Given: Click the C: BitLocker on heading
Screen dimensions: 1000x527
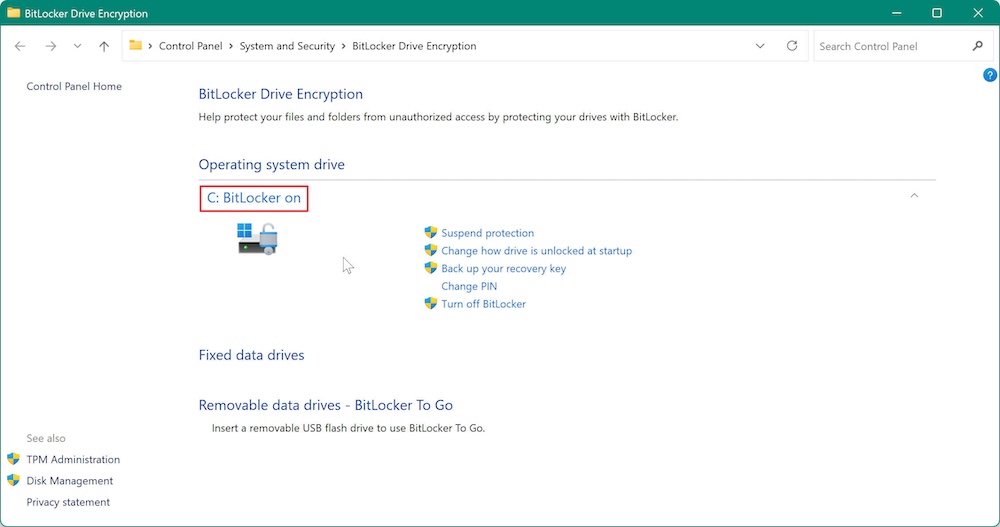Looking at the screenshot, I should (254, 198).
